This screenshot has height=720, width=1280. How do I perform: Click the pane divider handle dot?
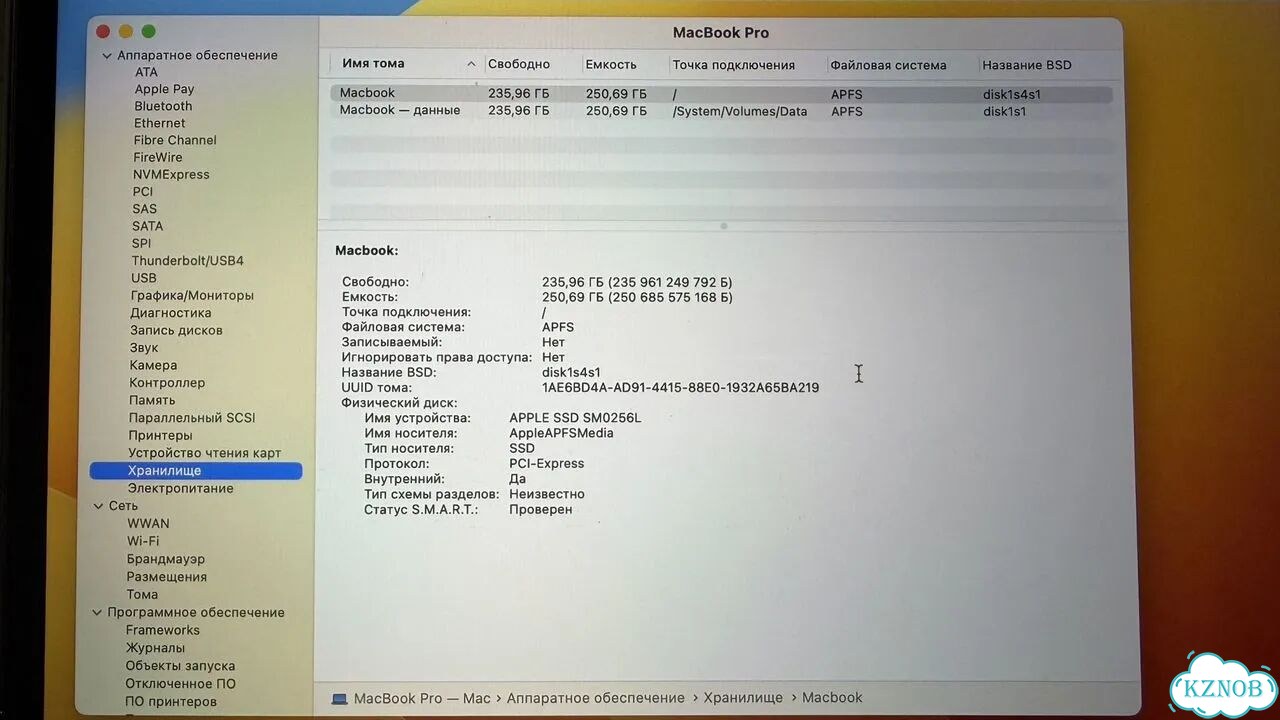724,227
